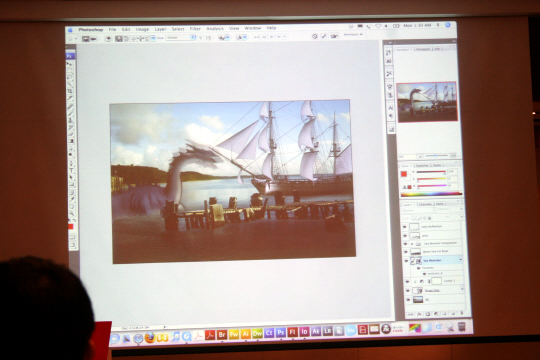The image size is (540, 360).
Task: Open After Effects from the dock
Action: tap(316, 331)
